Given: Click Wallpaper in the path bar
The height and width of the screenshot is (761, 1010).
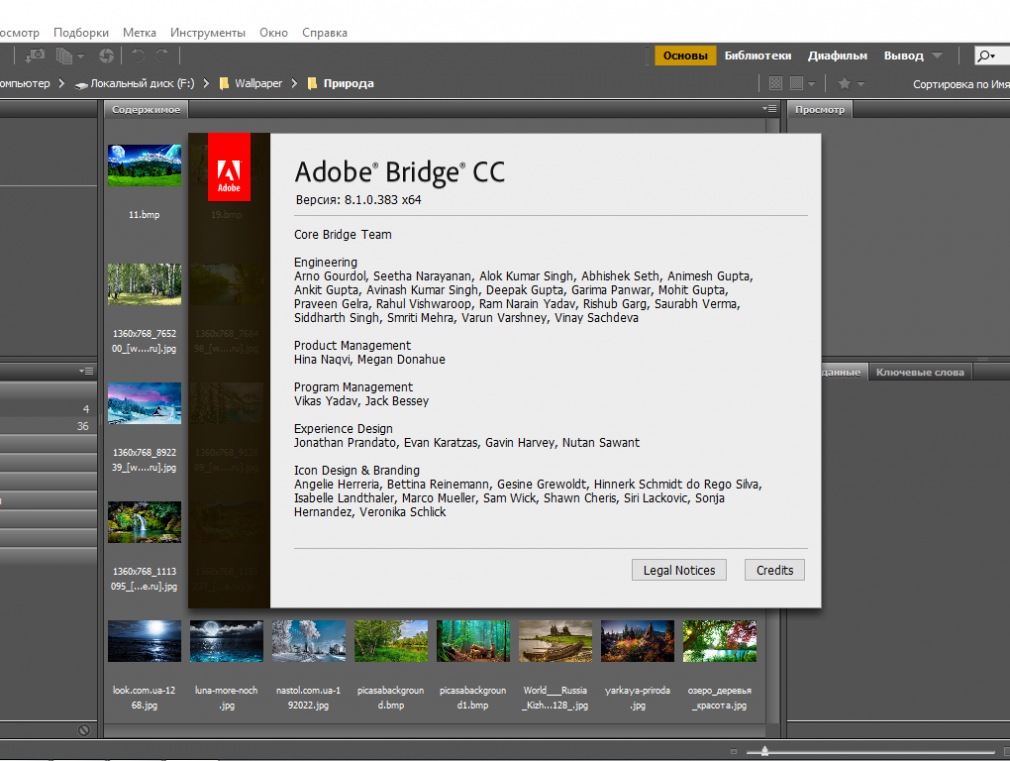Looking at the screenshot, I should [258, 83].
